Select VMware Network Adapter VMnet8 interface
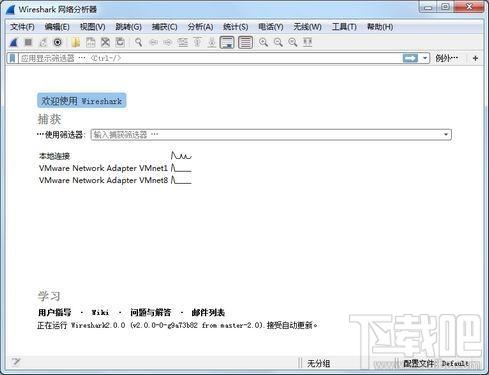489x375 pixels. [103, 180]
